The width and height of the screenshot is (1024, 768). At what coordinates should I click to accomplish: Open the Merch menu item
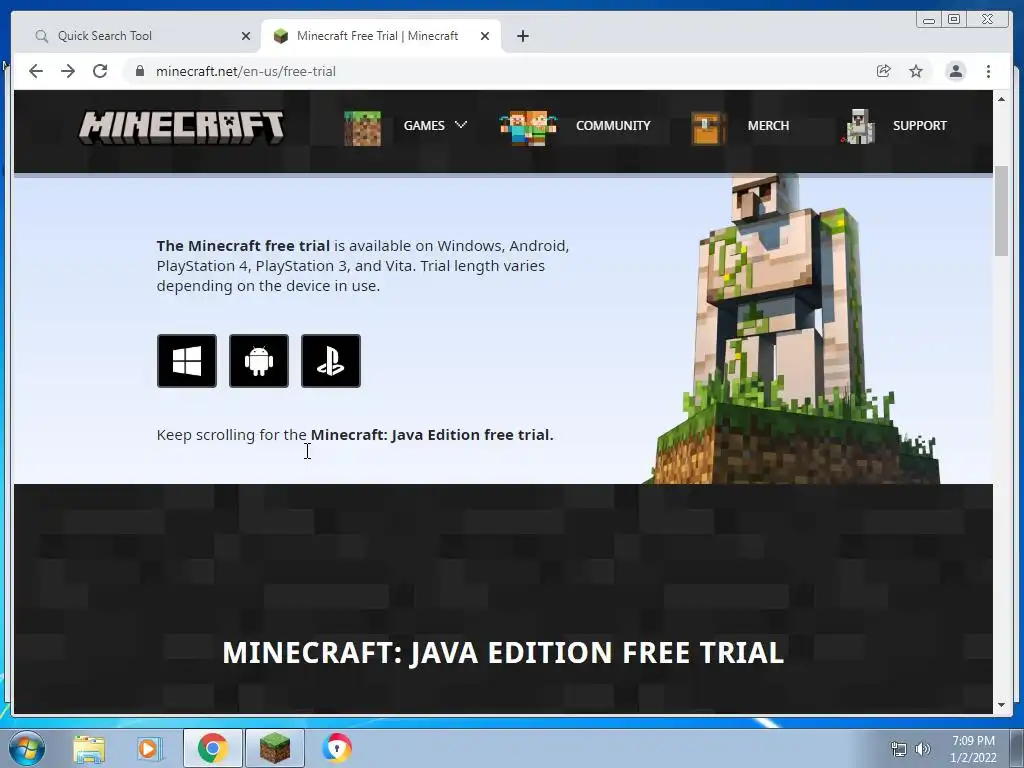[768, 125]
